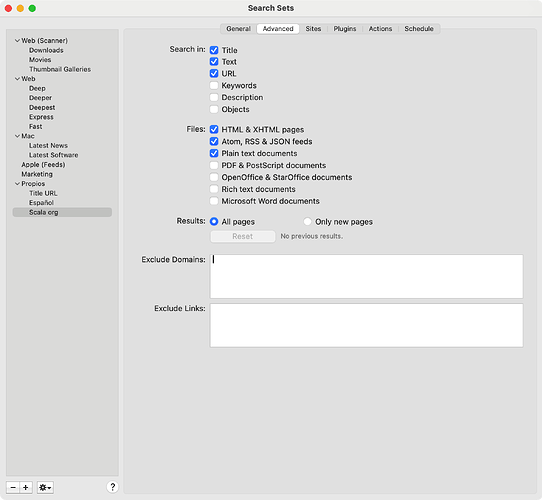The height and width of the screenshot is (500, 542).
Task: Enable Microsoft Word documents checkbox
Action: tap(214, 201)
